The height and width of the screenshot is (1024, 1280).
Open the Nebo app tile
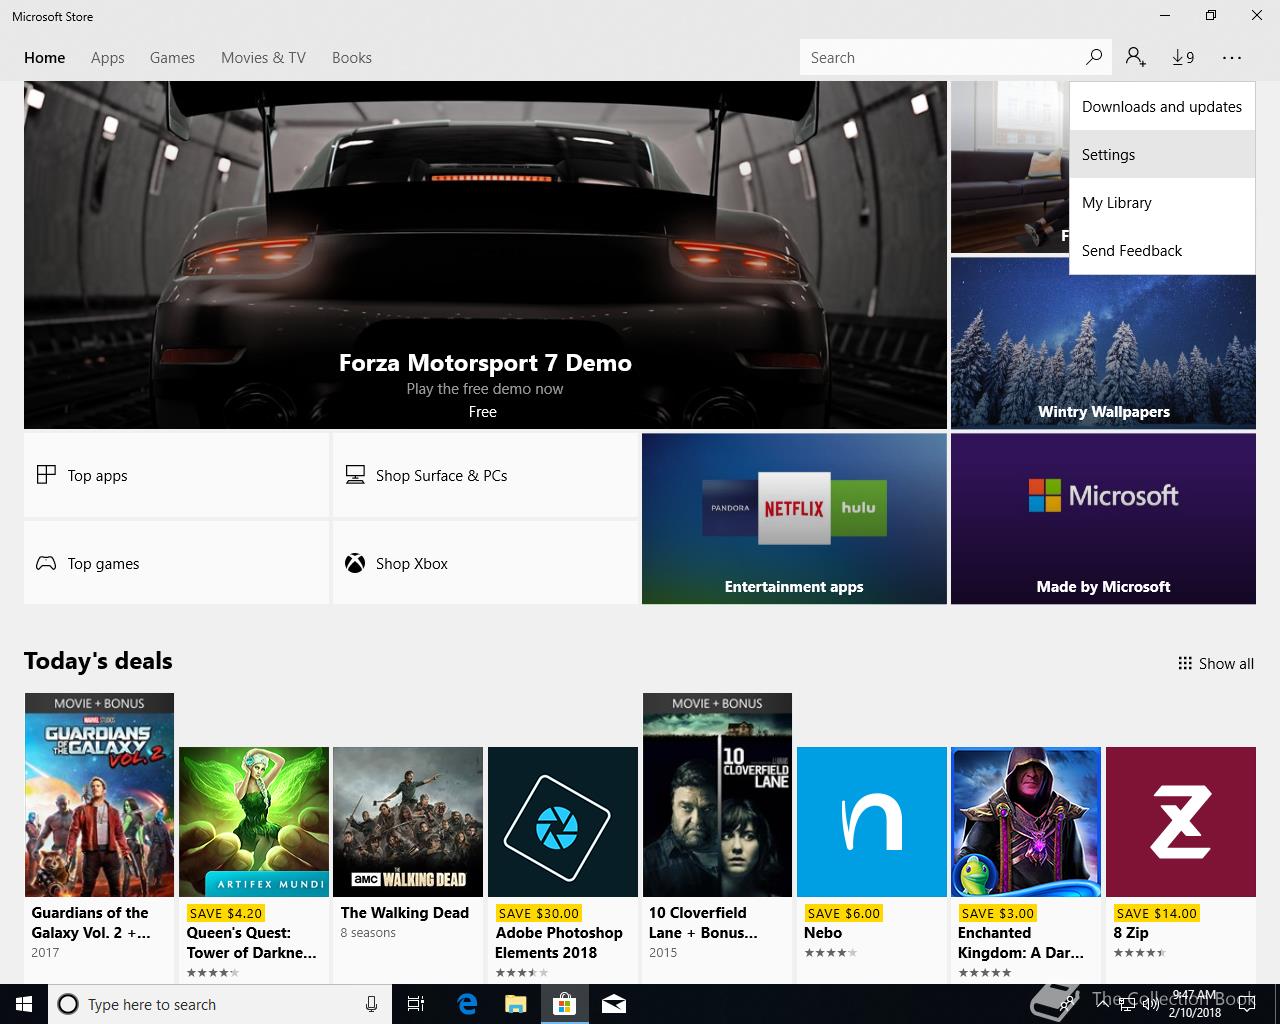pyautogui.click(x=872, y=822)
